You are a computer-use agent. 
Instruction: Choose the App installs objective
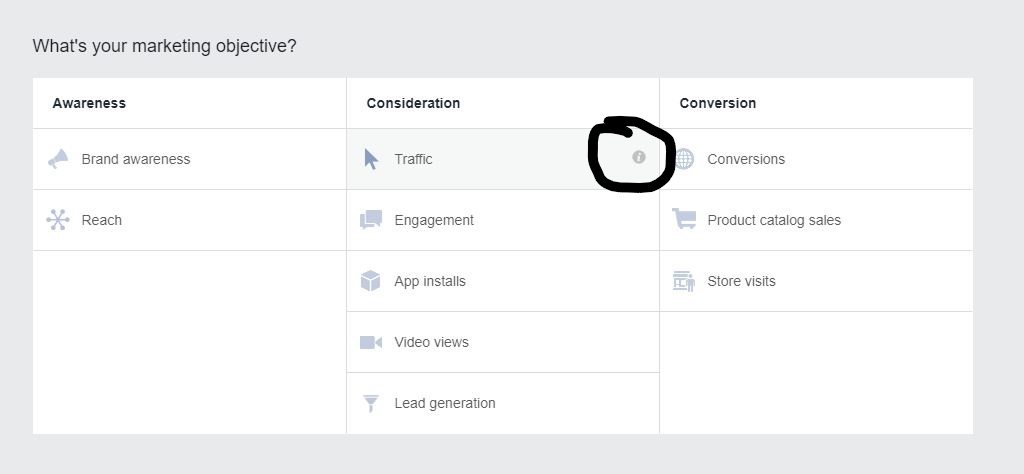430,281
